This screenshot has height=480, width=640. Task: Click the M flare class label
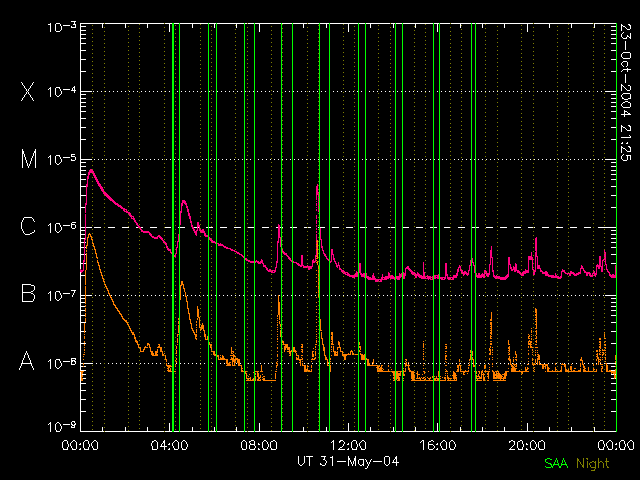[29, 159]
